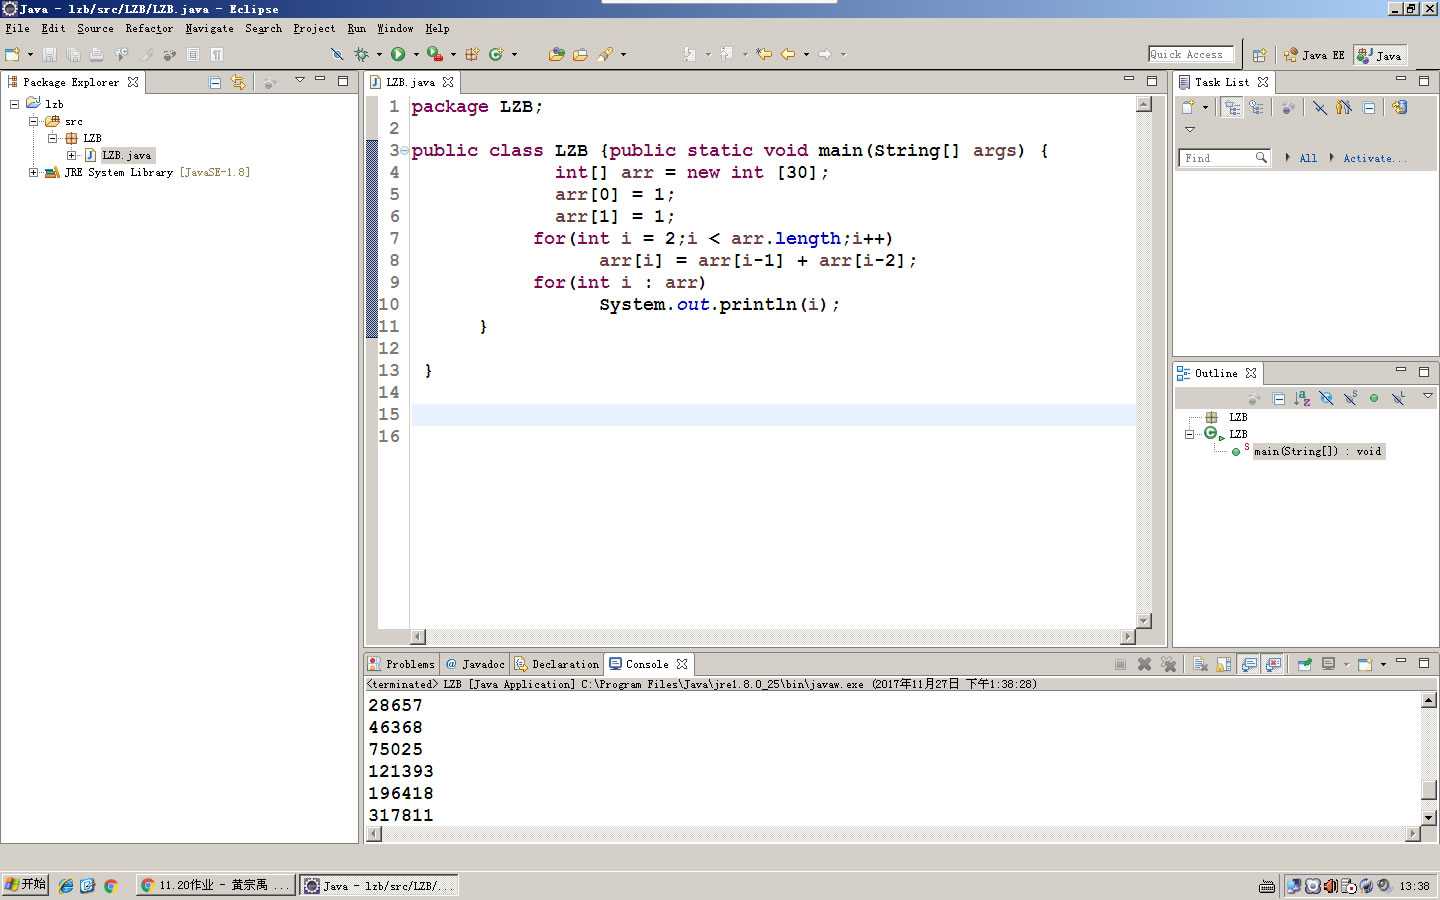Toggle Scroll Lock in Console
This screenshot has width=1440, height=900.
click(1224, 664)
